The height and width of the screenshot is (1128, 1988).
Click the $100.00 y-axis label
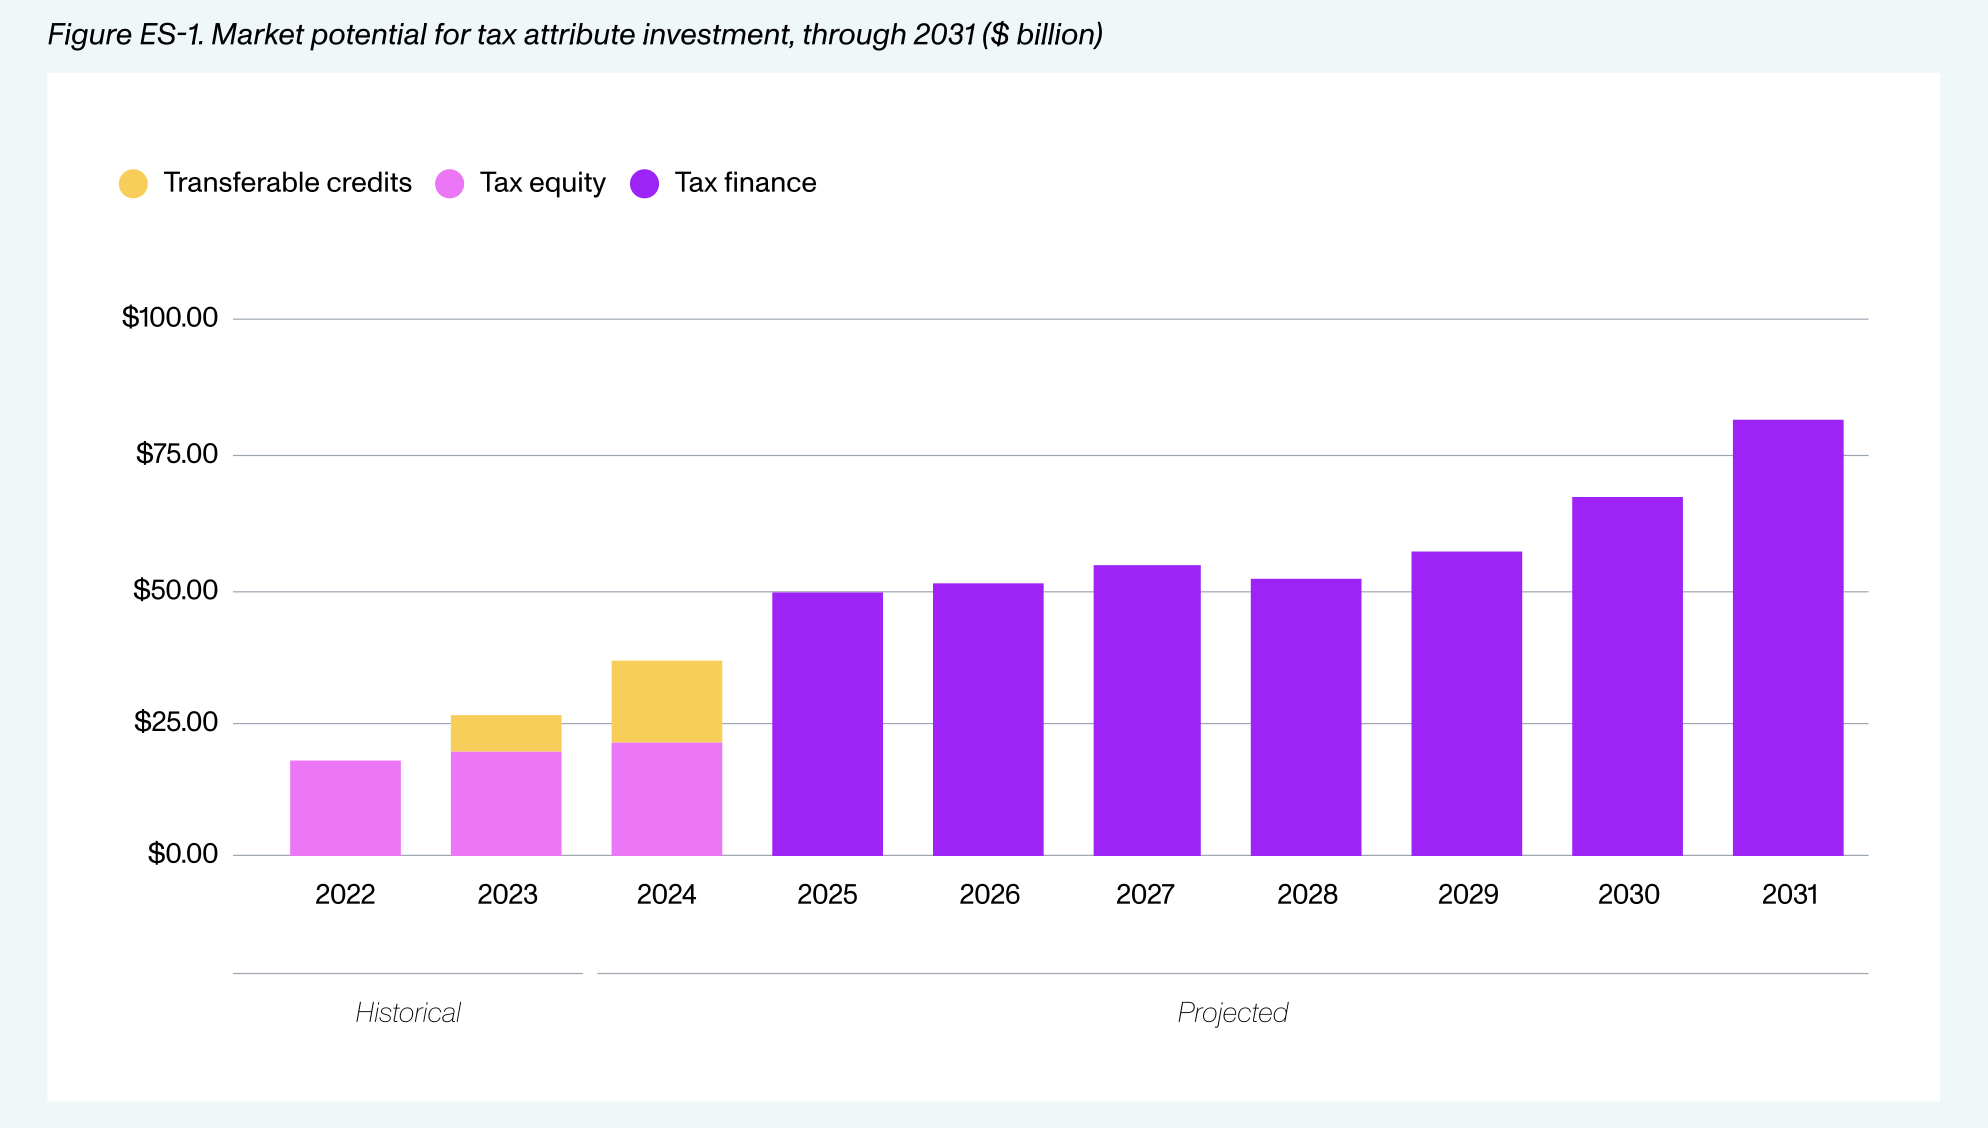point(170,318)
